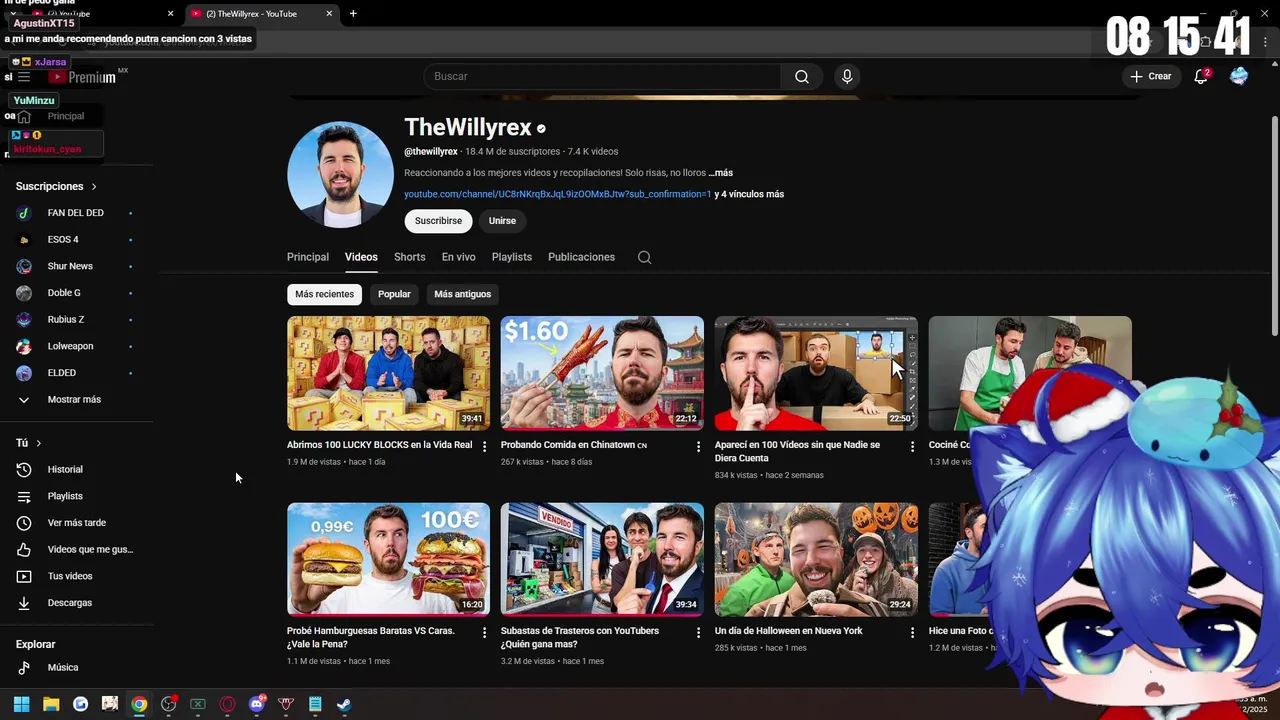The image size is (1280, 720).
Task: Open options for Hamburguesas Baratas video
Action: (485, 632)
